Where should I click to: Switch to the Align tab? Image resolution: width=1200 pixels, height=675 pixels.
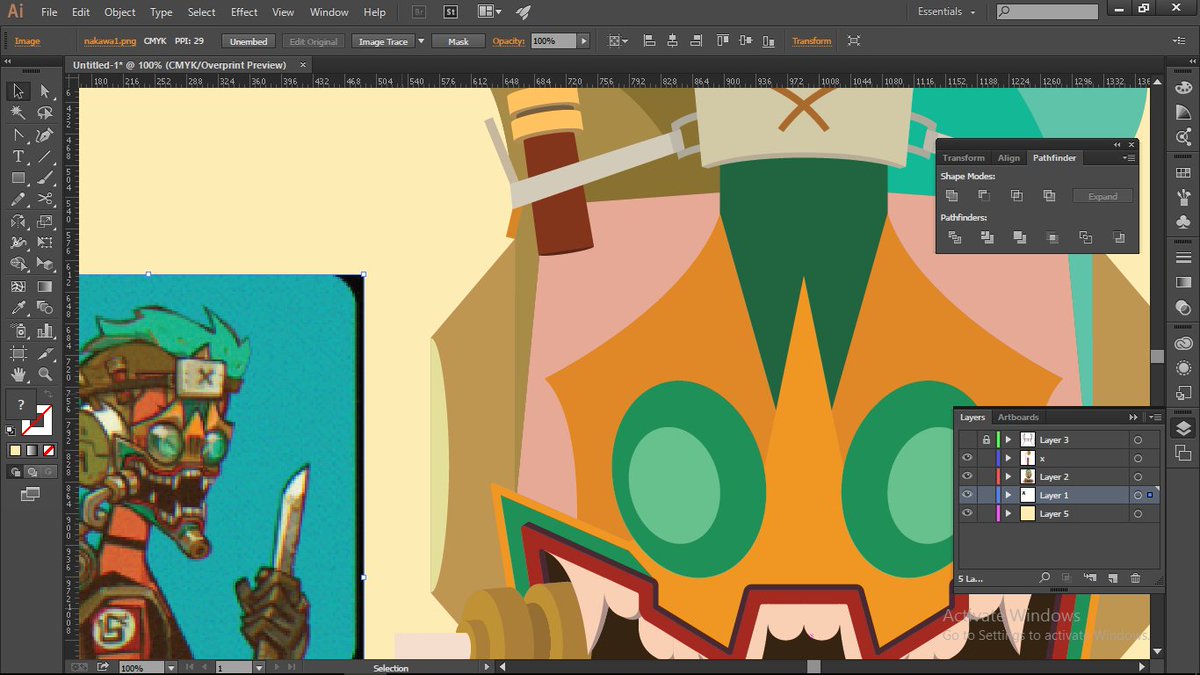click(x=1009, y=158)
